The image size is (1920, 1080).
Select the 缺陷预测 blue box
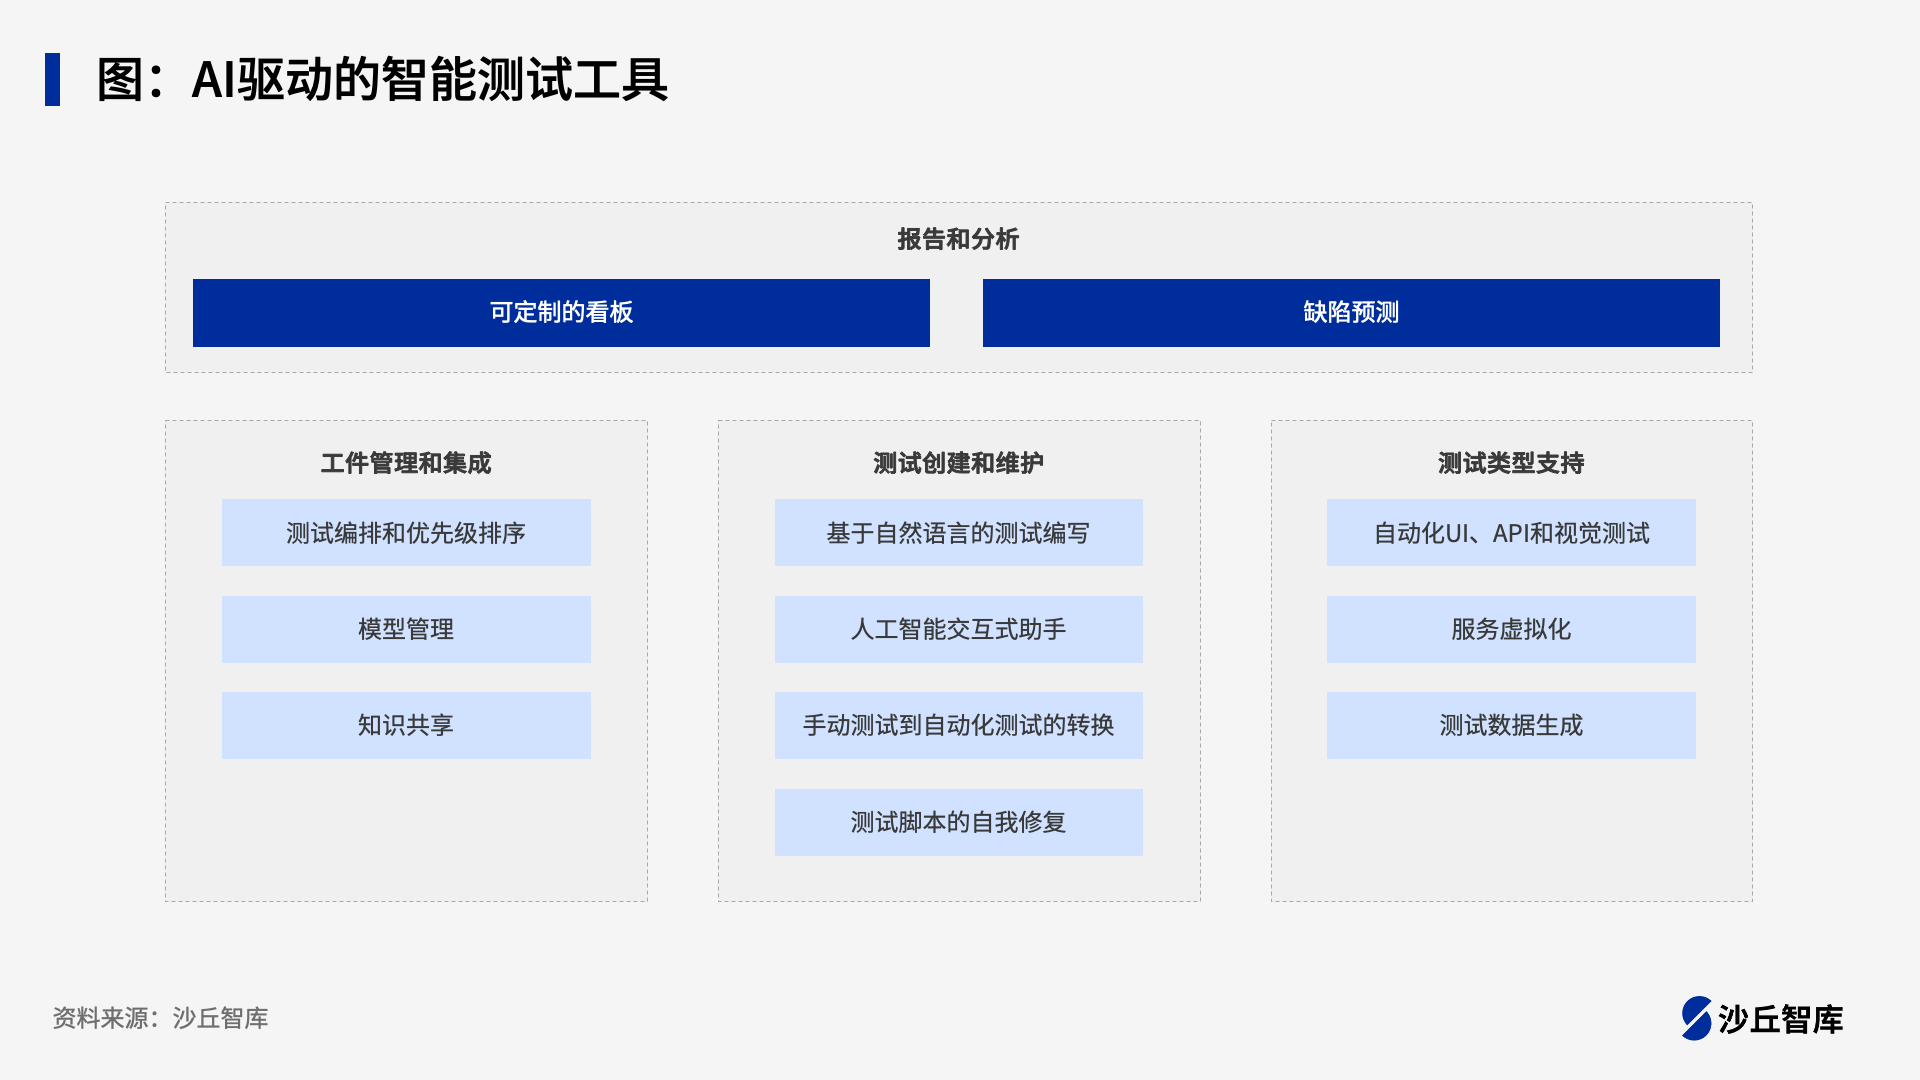pyautogui.click(x=1351, y=313)
